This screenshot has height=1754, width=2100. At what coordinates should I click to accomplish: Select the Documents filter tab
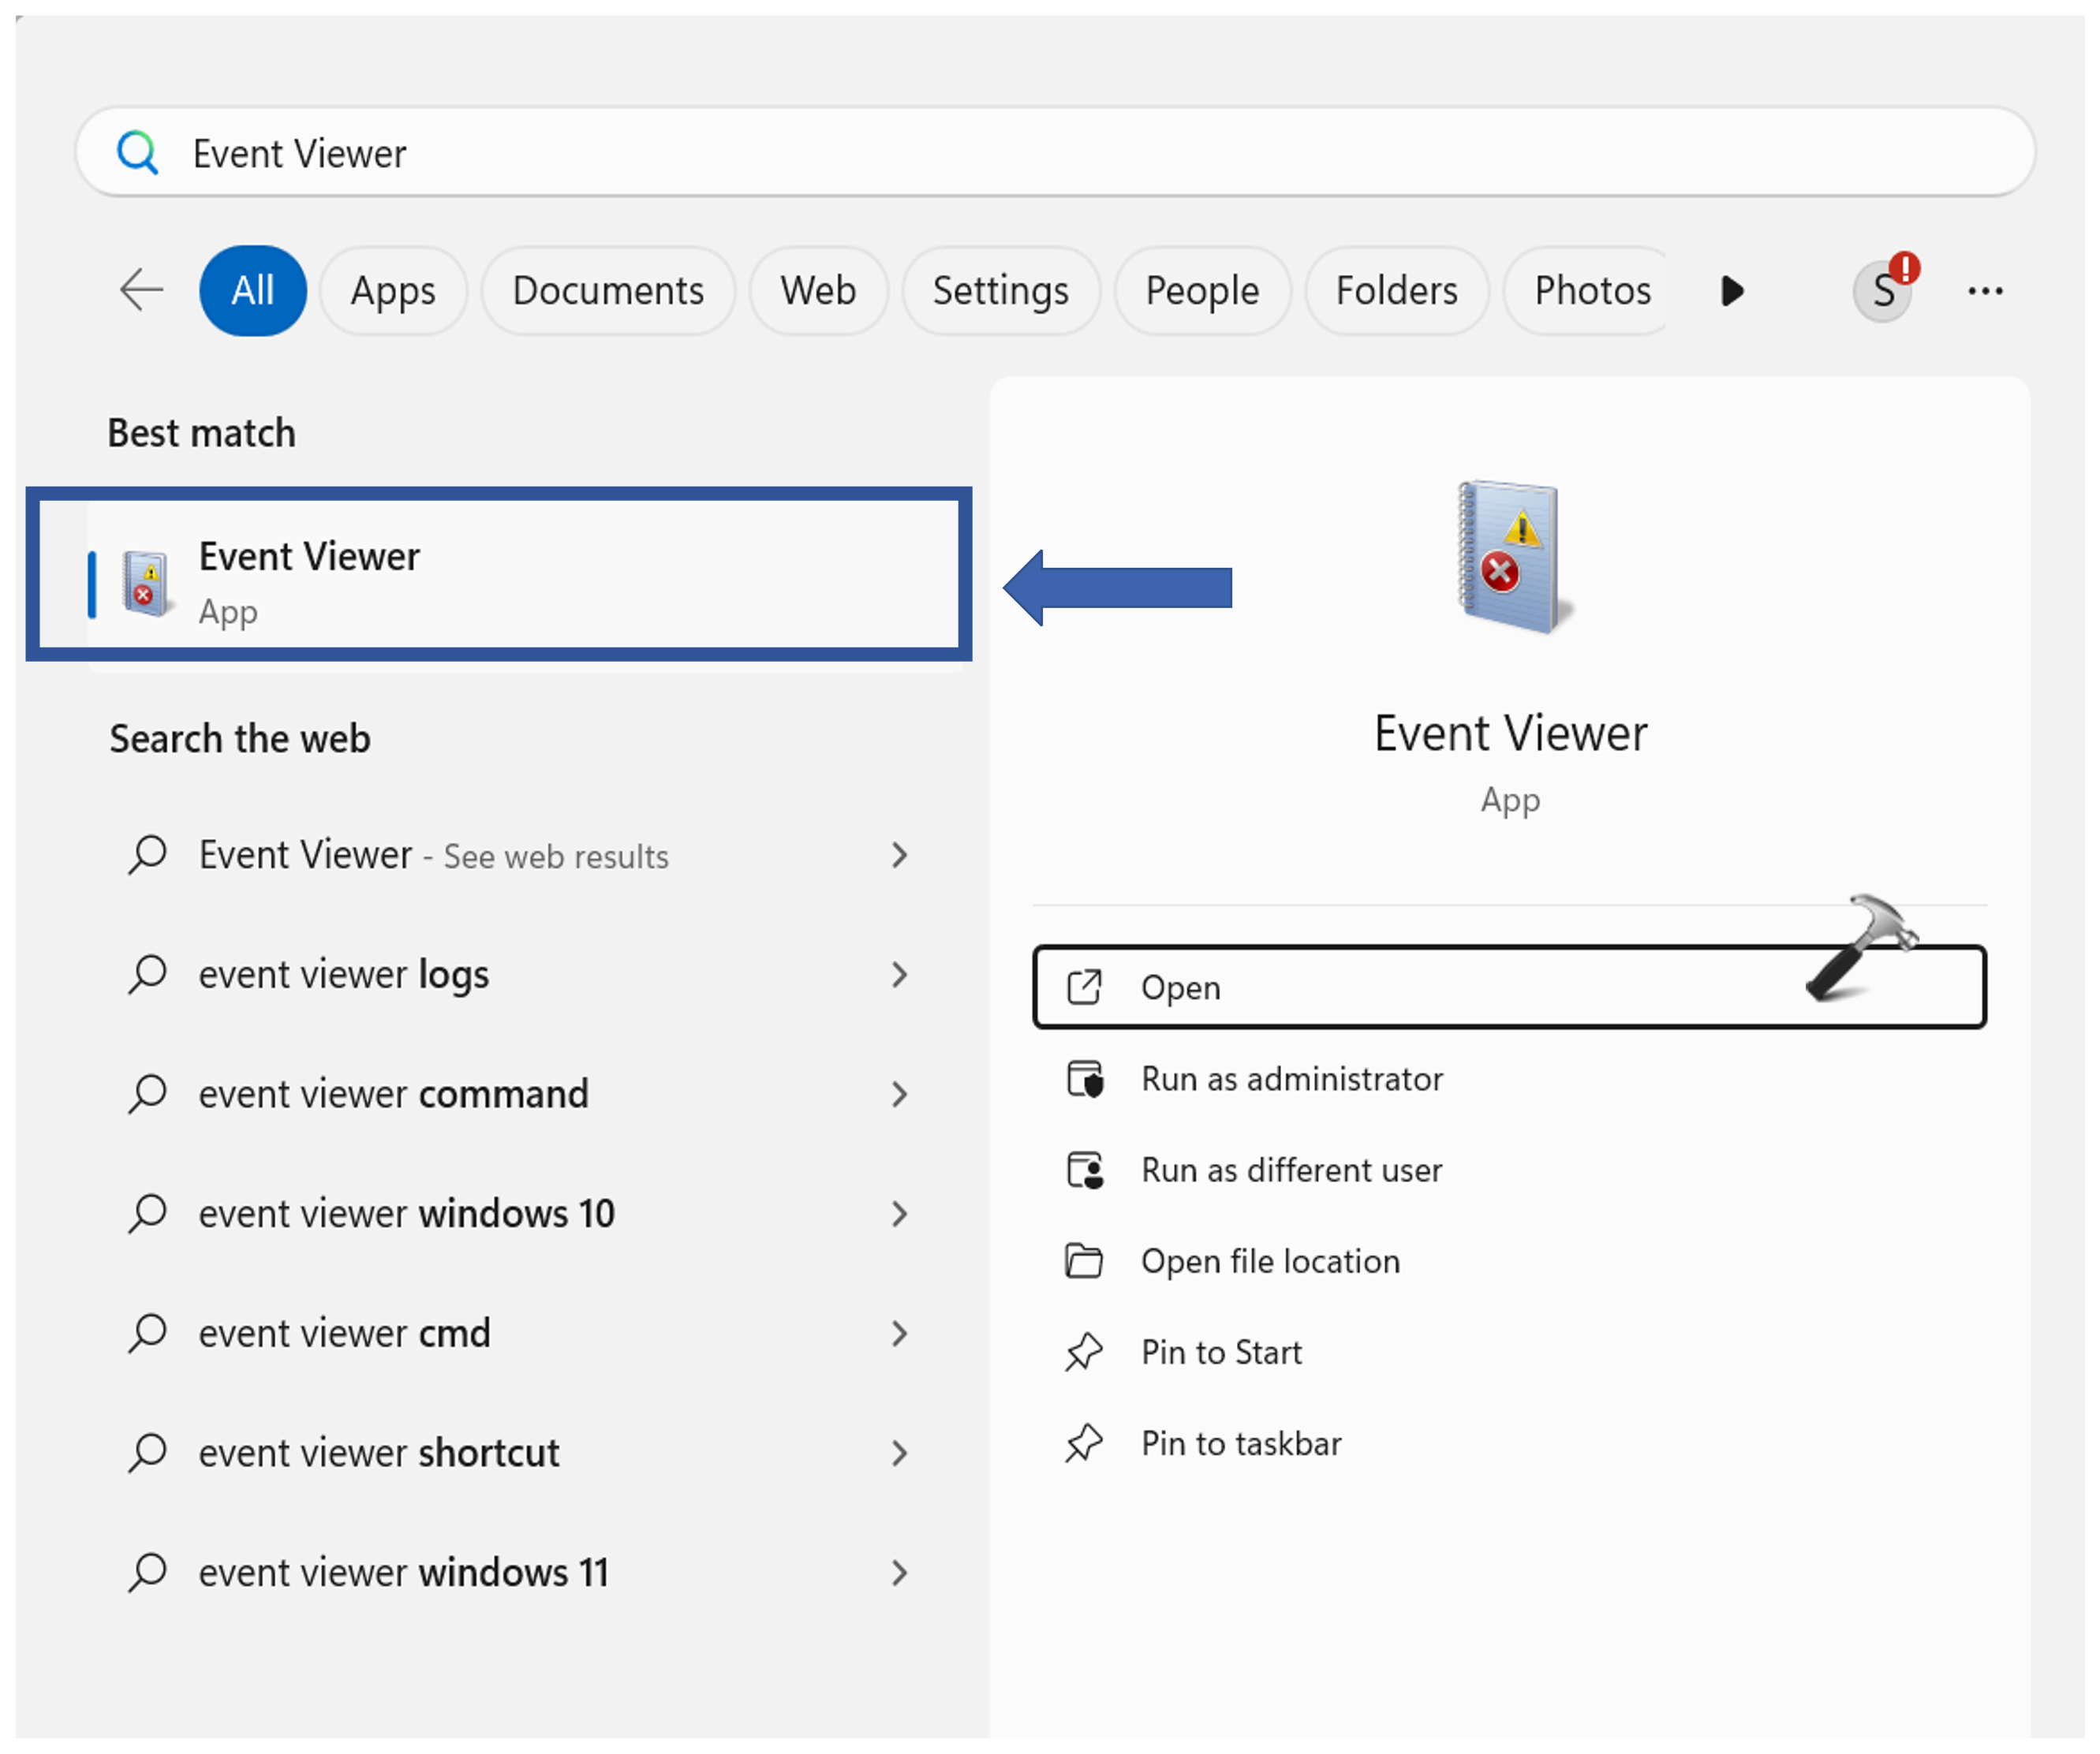coord(608,291)
